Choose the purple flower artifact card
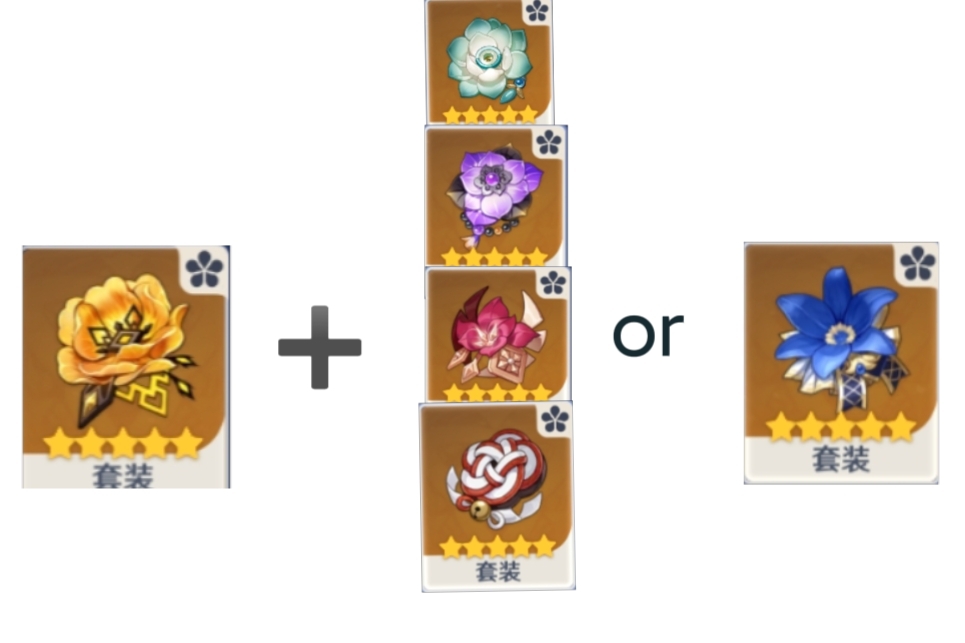The image size is (965, 643). 496,196
